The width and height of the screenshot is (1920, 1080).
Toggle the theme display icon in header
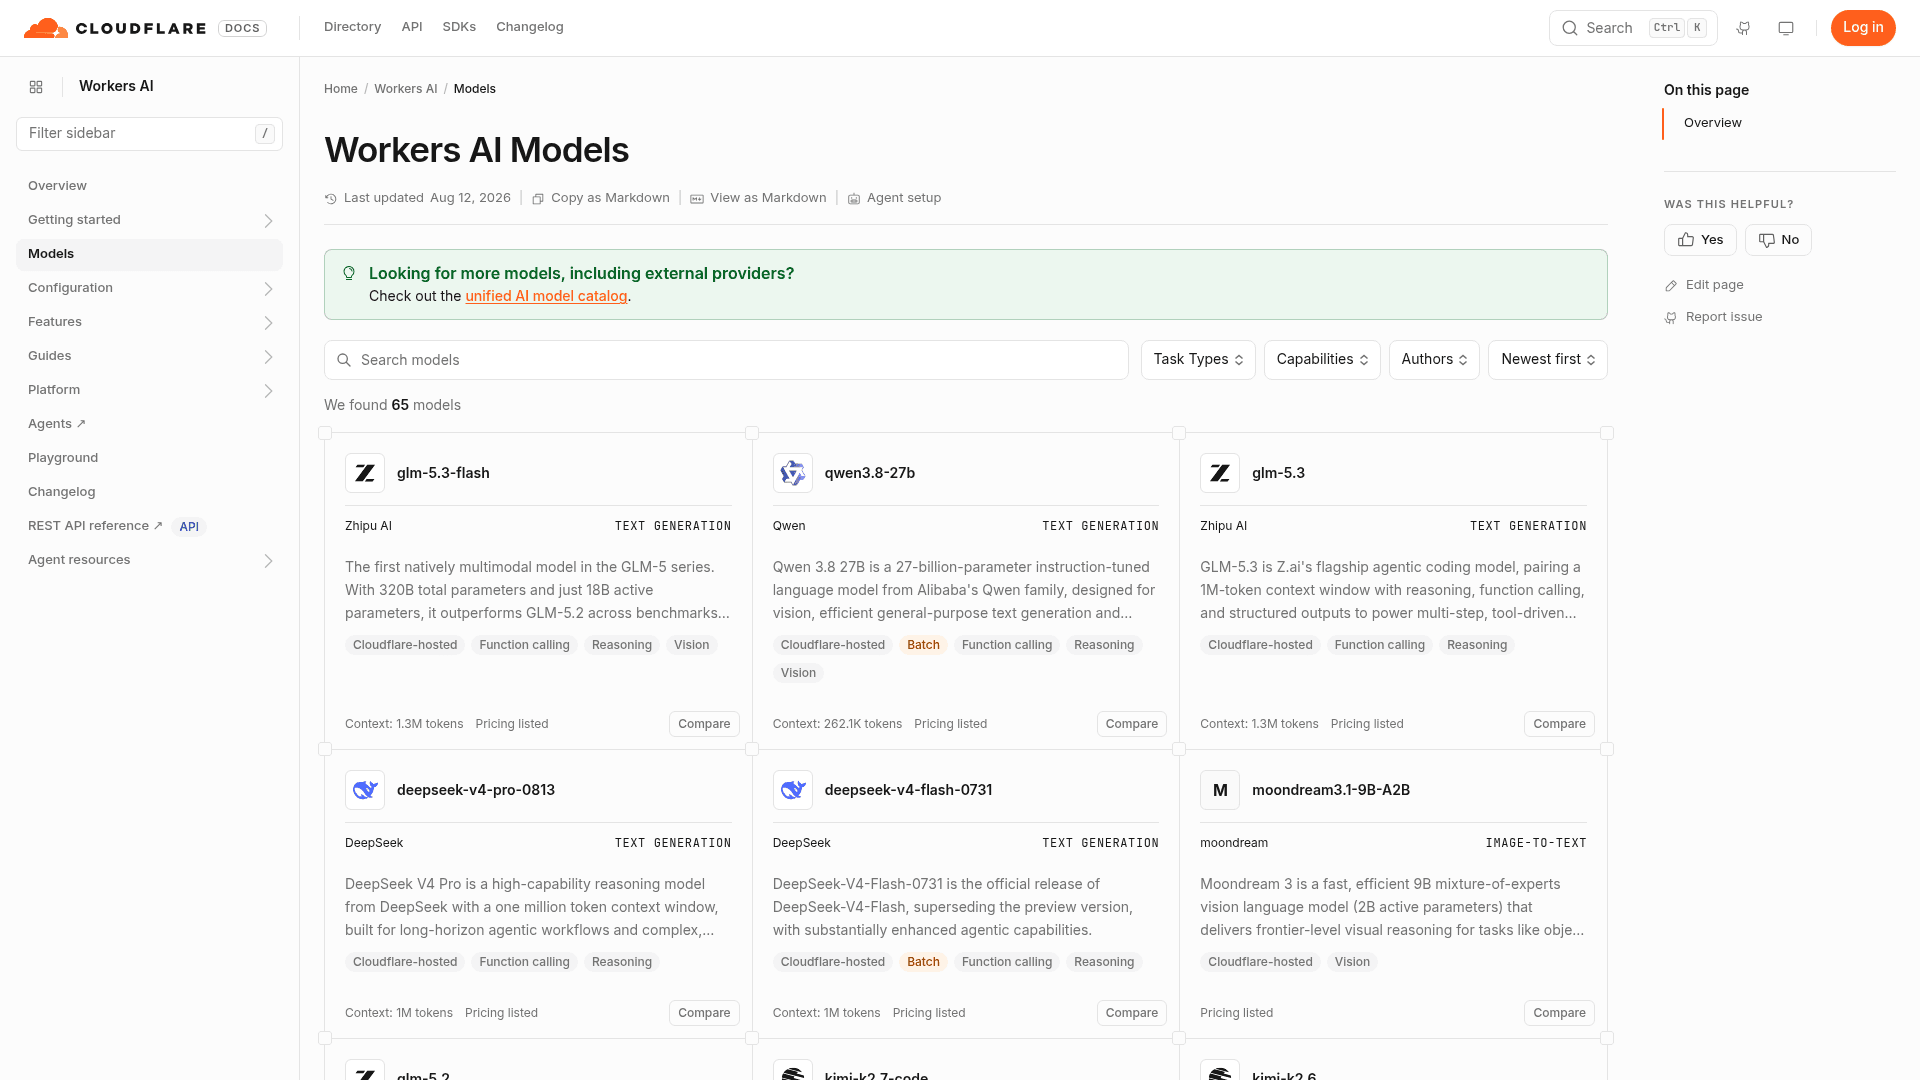1786,28
